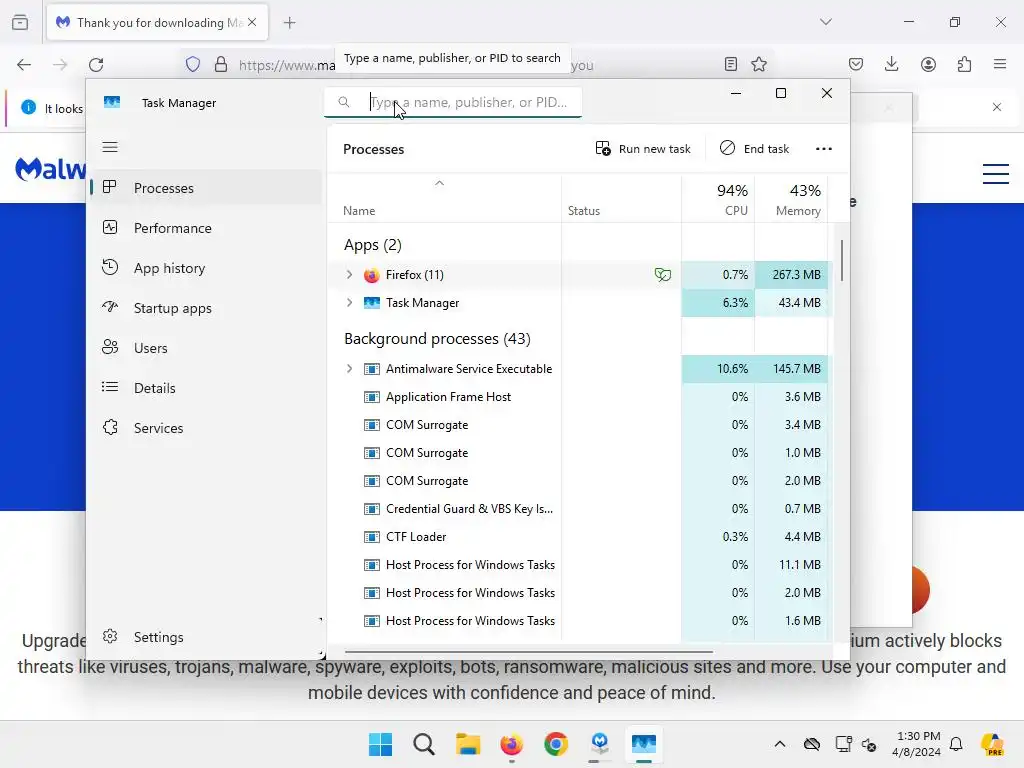Show hidden system tray icons
Viewport: 1024px width, 768px height.
click(780, 744)
